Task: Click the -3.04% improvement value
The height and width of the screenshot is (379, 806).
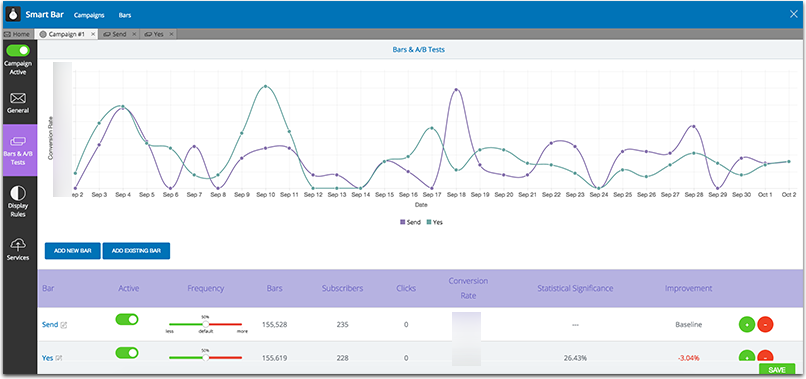Action: 688,358
